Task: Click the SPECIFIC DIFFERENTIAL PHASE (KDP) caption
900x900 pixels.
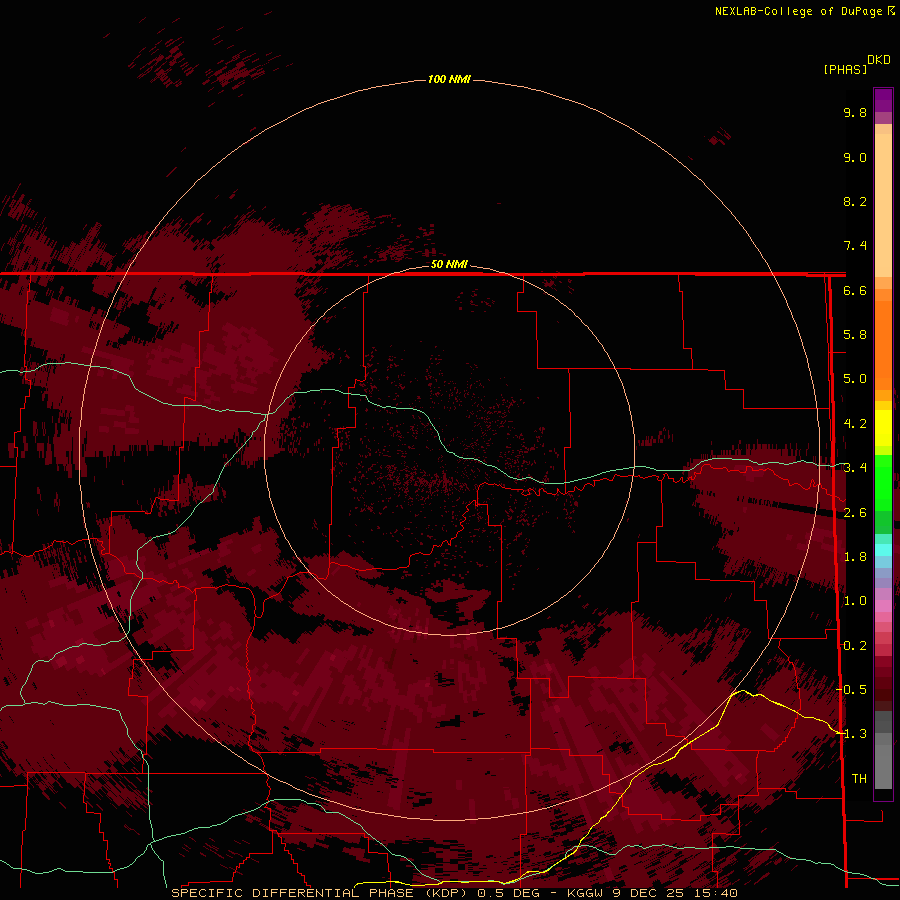Action: [319, 893]
